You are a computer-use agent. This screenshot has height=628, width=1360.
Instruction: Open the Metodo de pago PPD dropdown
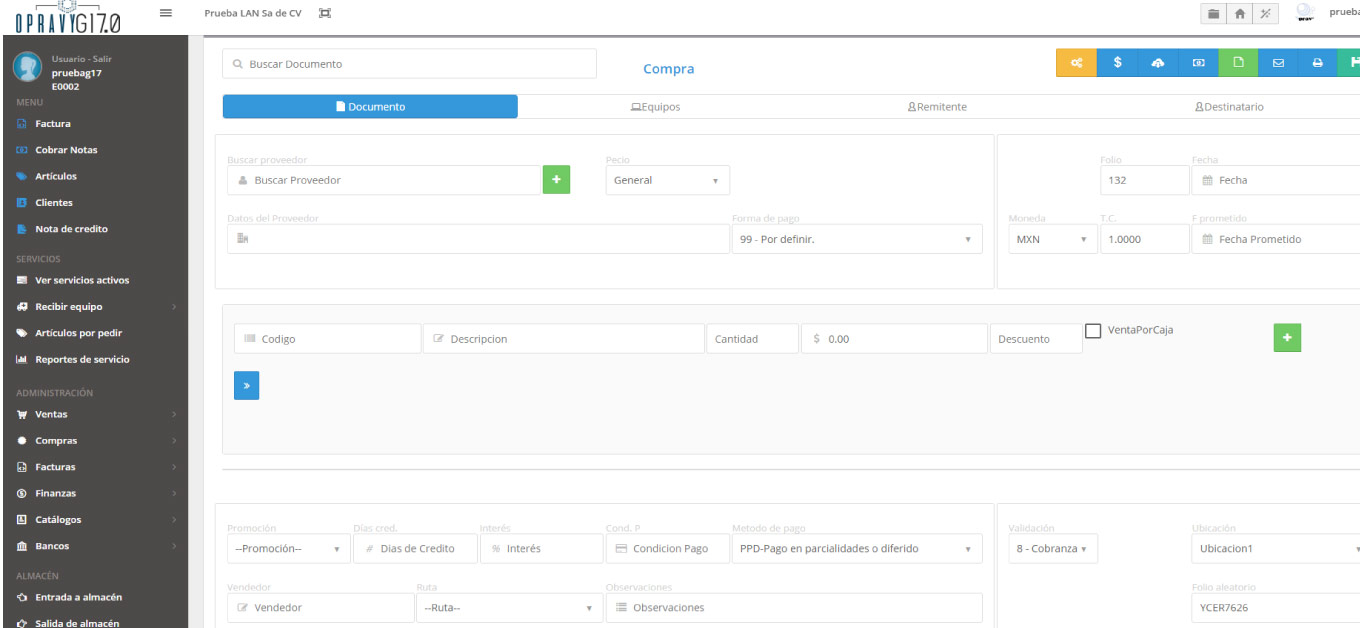[856, 548]
